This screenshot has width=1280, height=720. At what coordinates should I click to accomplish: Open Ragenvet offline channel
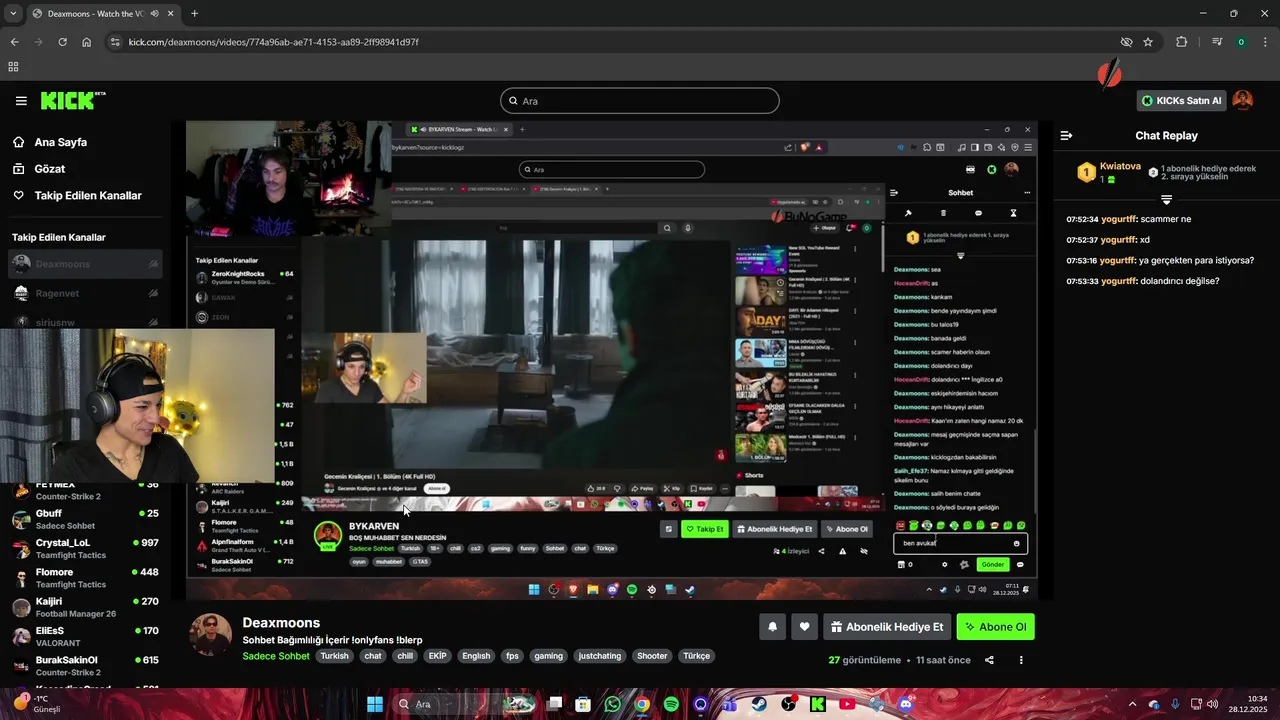tap(85, 293)
